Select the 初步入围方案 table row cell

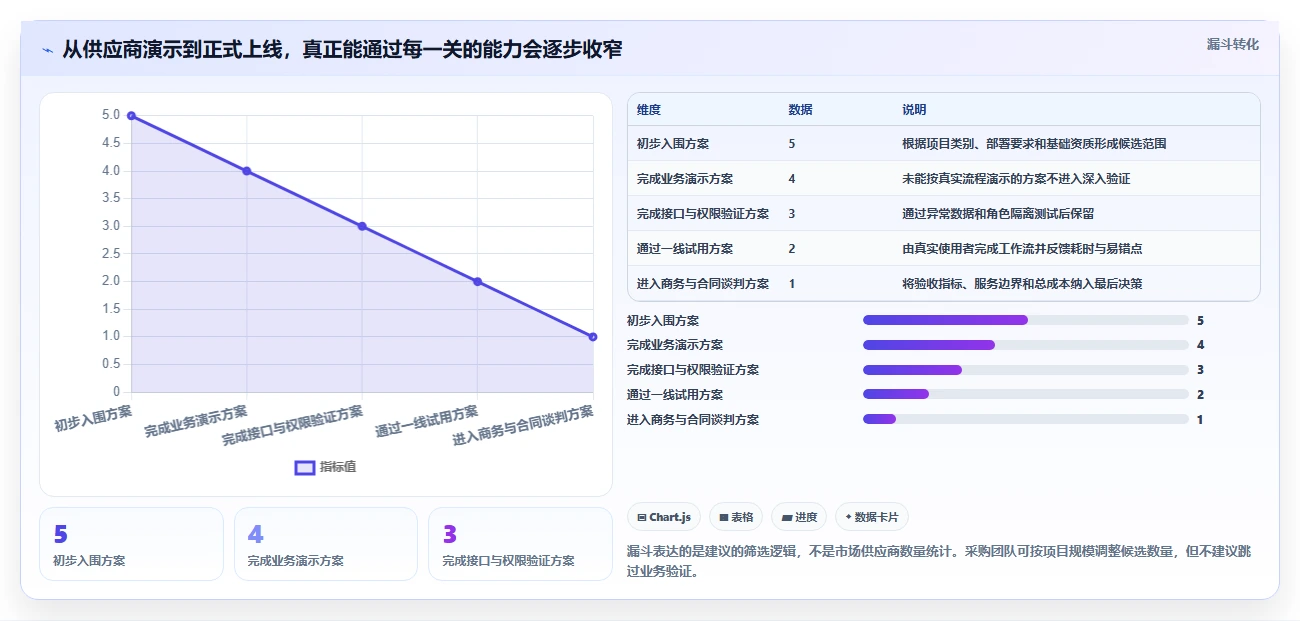pos(673,144)
